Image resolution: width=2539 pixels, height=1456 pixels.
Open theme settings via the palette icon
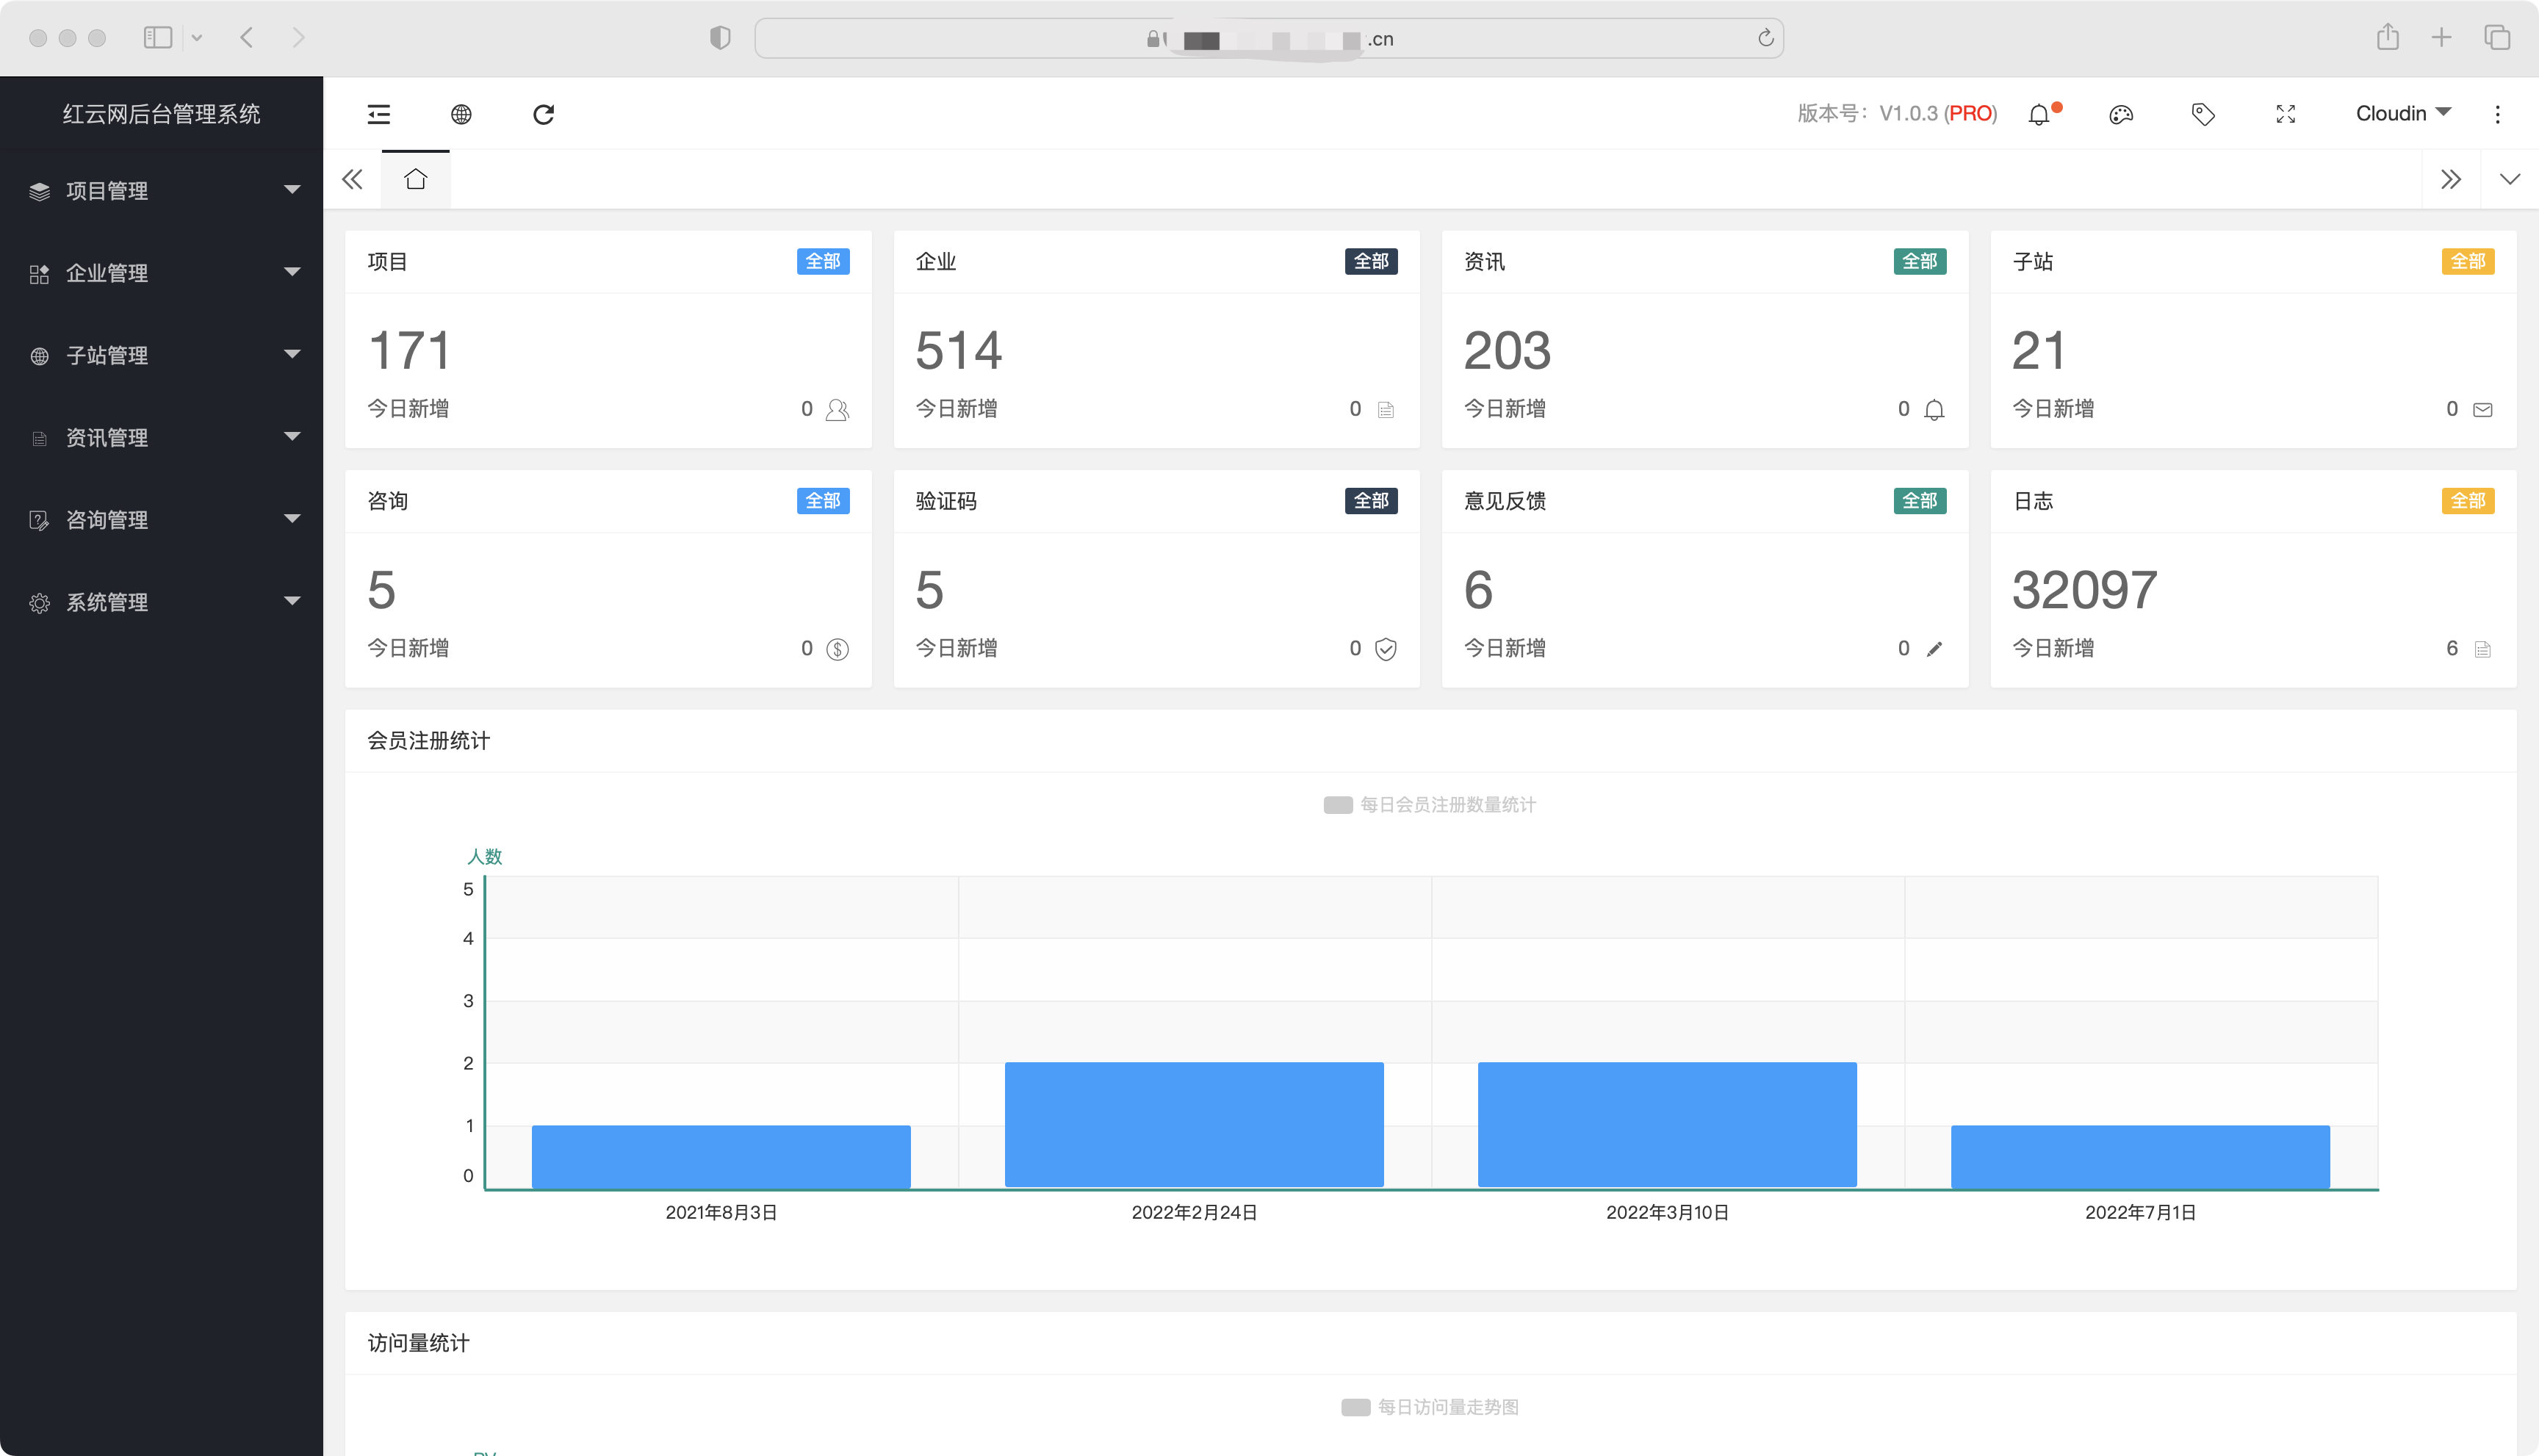point(2121,114)
